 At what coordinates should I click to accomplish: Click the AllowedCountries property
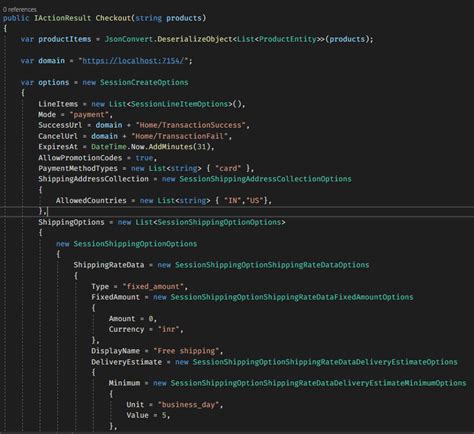[91, 201]
